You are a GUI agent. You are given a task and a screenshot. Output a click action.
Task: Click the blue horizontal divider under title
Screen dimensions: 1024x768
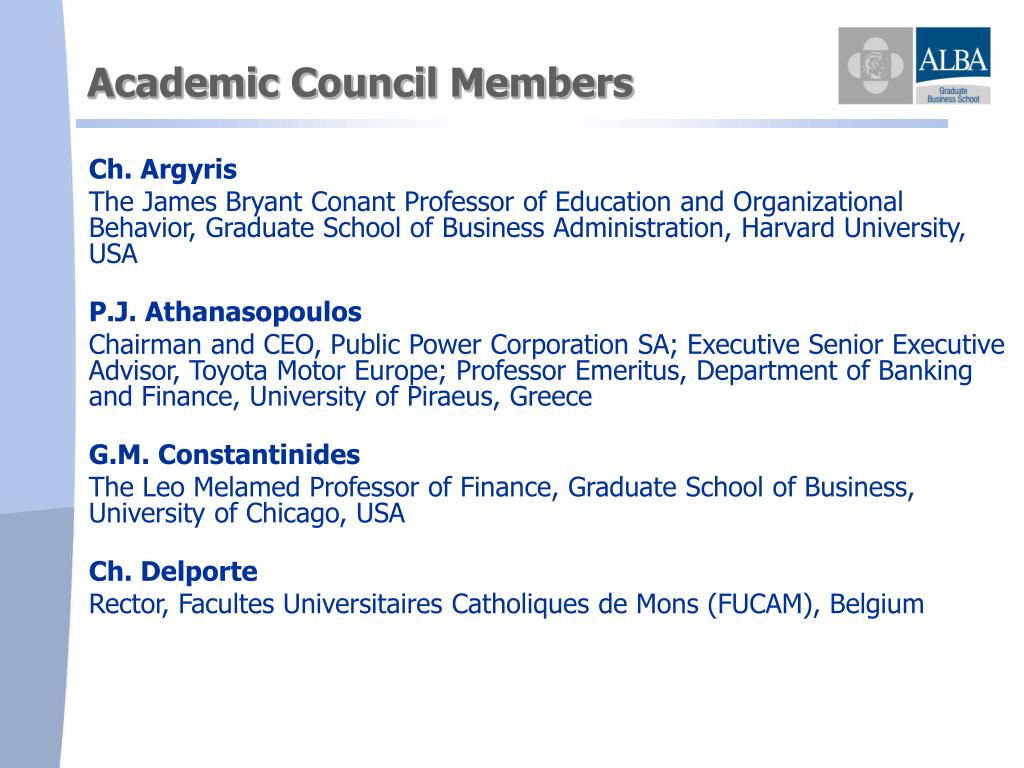[512, 123]
